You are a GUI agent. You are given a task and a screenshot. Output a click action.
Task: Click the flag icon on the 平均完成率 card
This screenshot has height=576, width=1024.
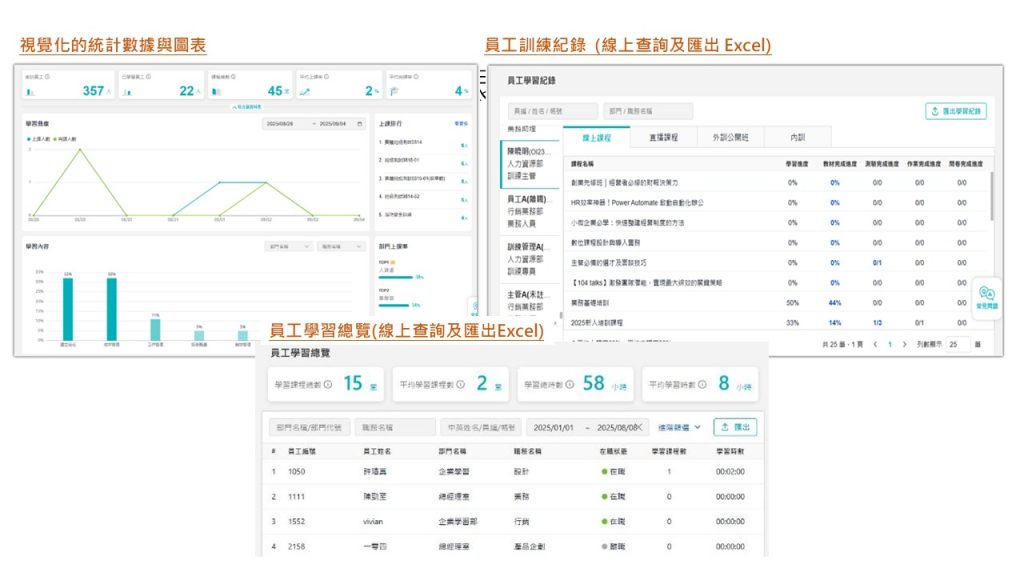coord(395,91)
